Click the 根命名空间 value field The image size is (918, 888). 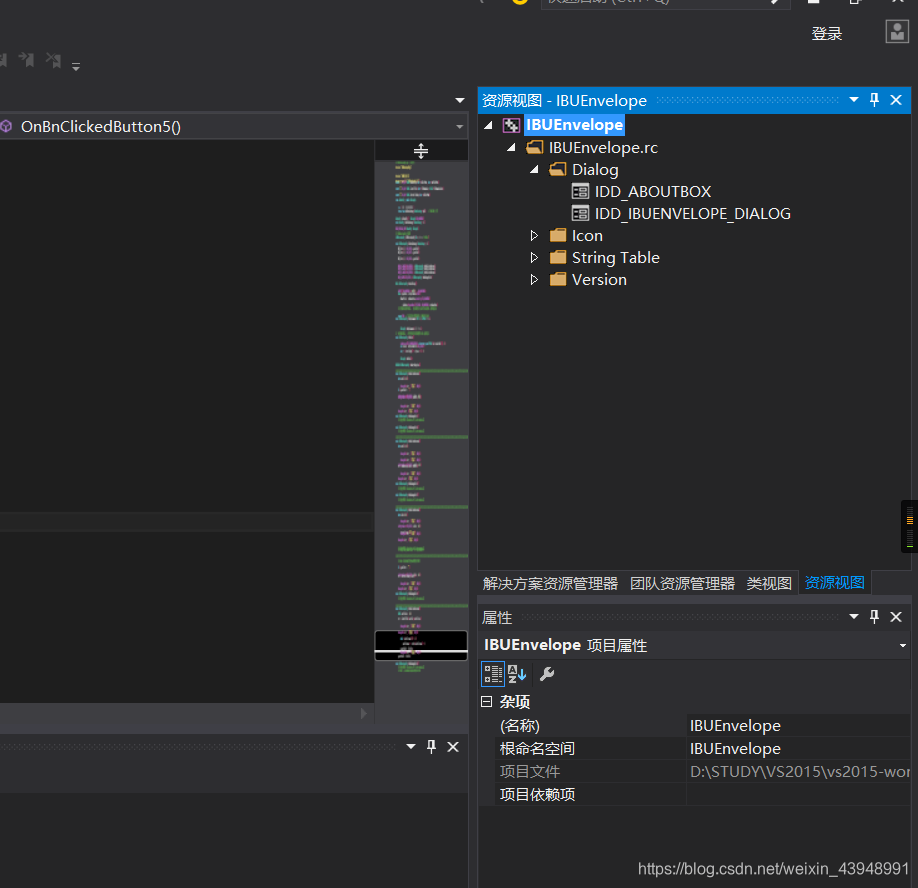pyautogui.click(x=799, y=749)
